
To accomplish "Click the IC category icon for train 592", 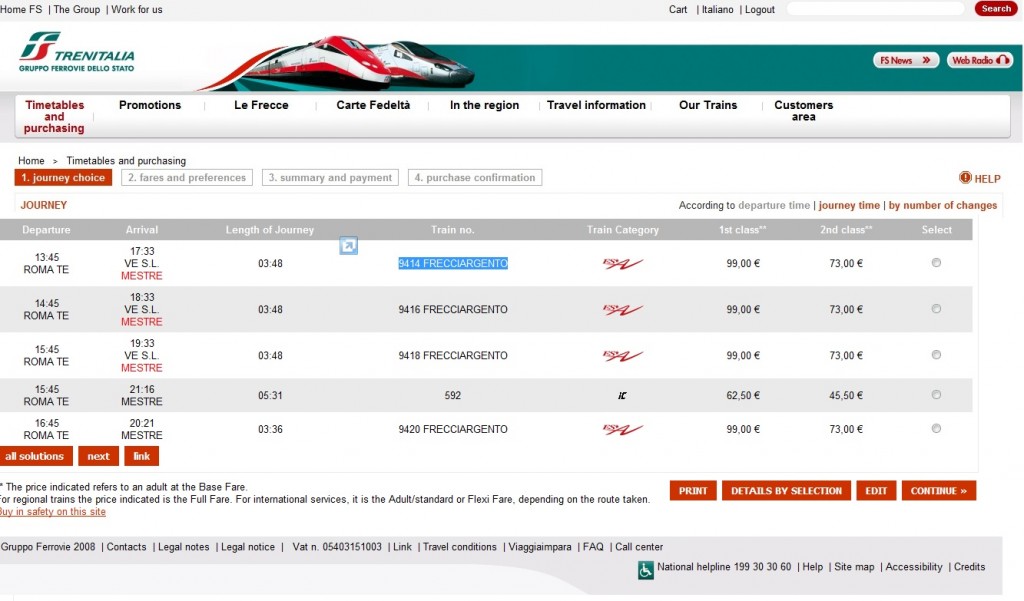I will [622, 395].
